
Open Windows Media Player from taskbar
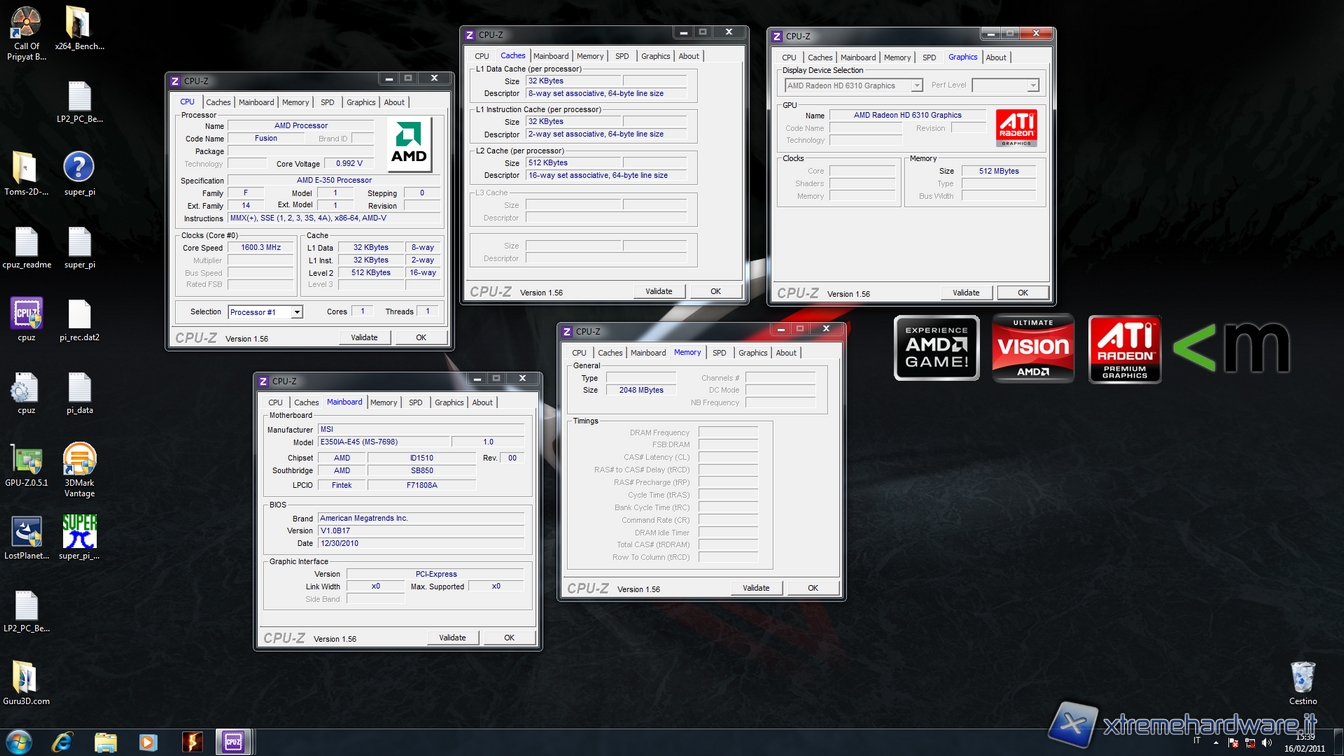click(x=148, y=741)
